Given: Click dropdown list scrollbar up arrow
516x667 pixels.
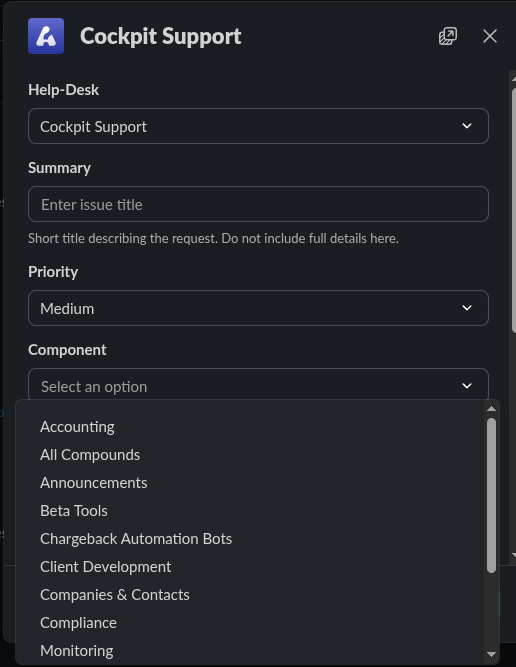Looking at the screenshot, I should click(x=491, y=409).
